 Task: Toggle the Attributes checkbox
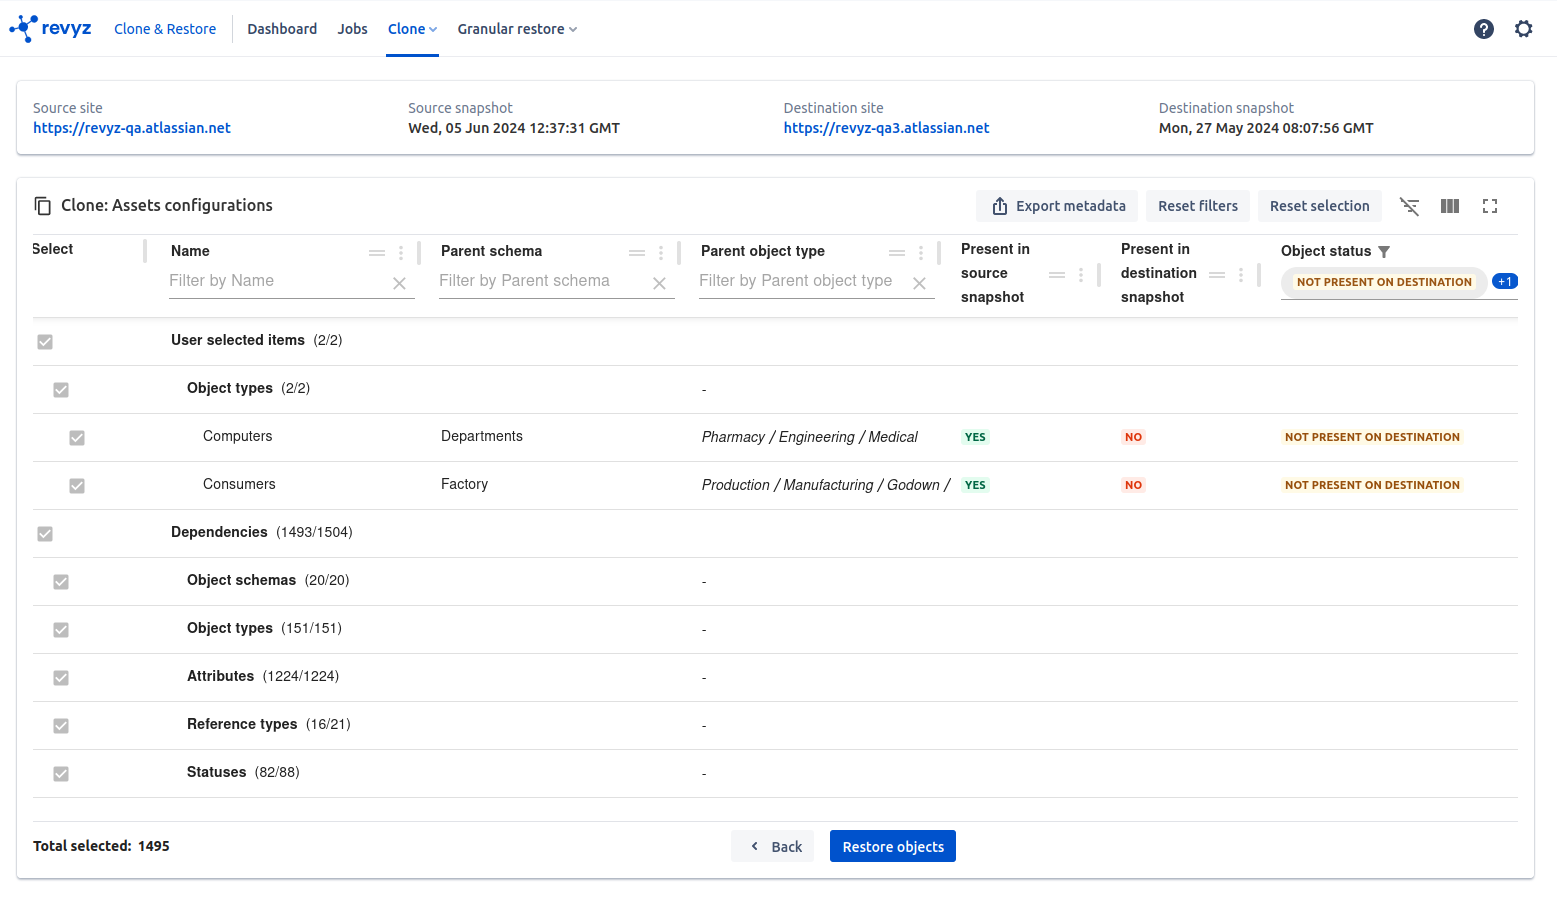[x=61, y=678]
